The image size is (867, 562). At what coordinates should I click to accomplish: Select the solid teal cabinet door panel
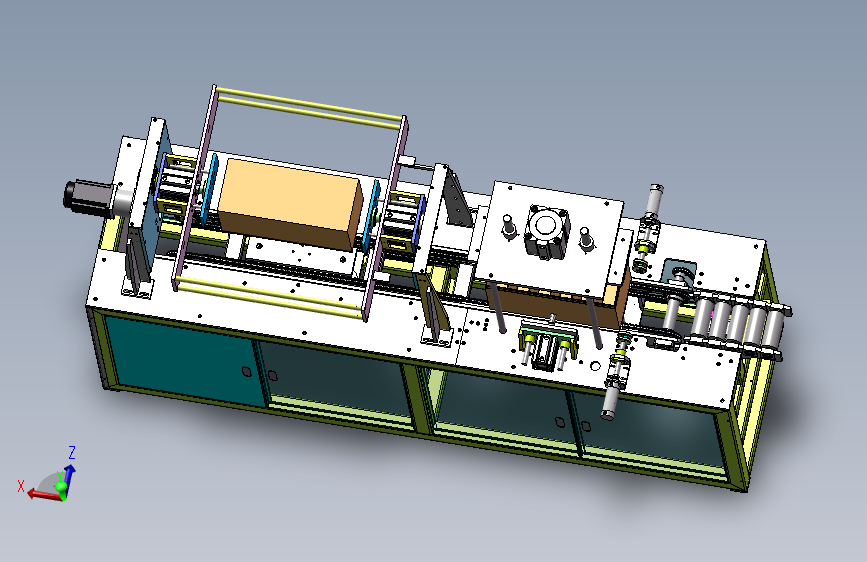(x=185, y=359)
